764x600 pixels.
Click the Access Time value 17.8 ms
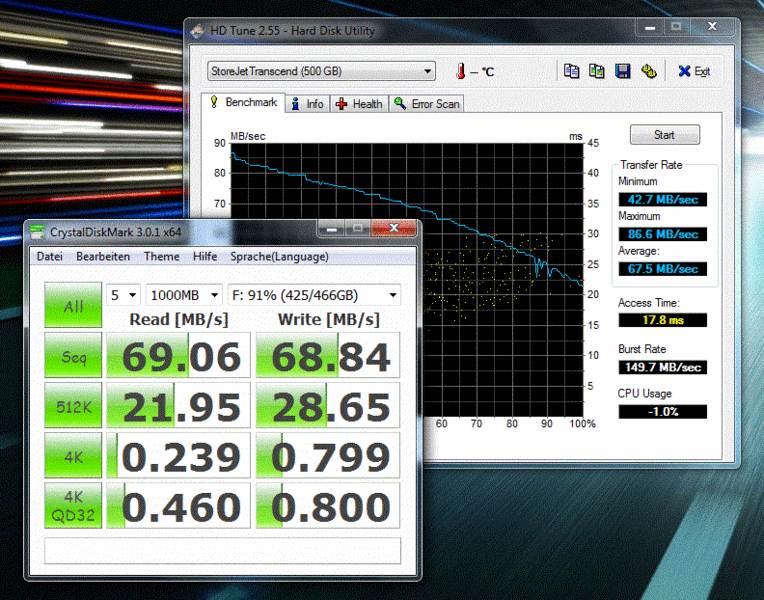point(663,320)
